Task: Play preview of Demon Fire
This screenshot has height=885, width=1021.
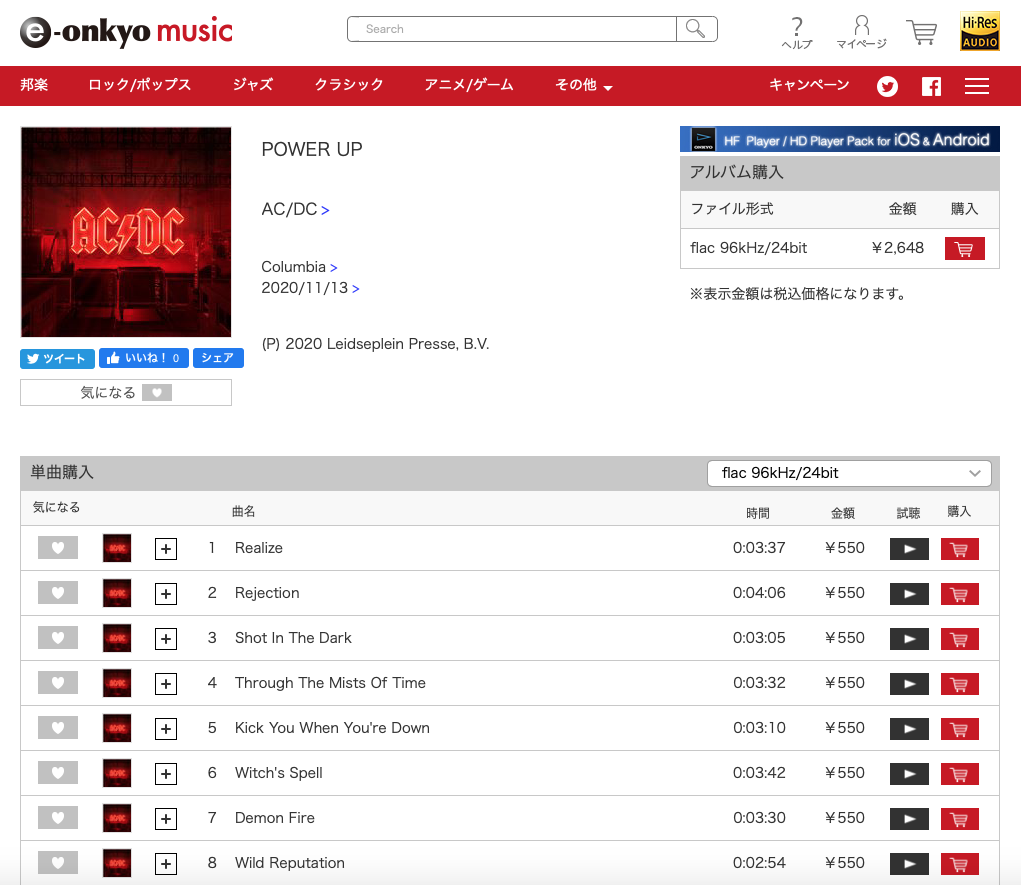Action: pyautogui.click(x=909, y=819)
